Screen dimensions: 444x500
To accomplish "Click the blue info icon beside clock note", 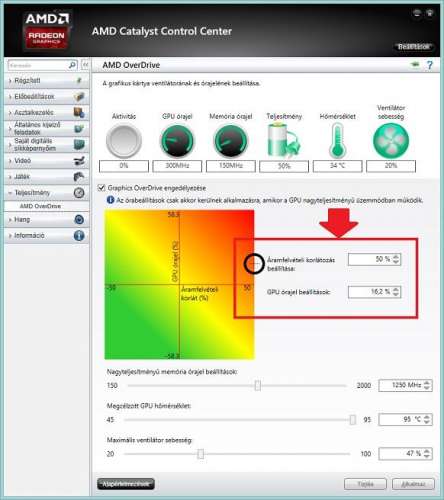I will (x=110, y=200).
